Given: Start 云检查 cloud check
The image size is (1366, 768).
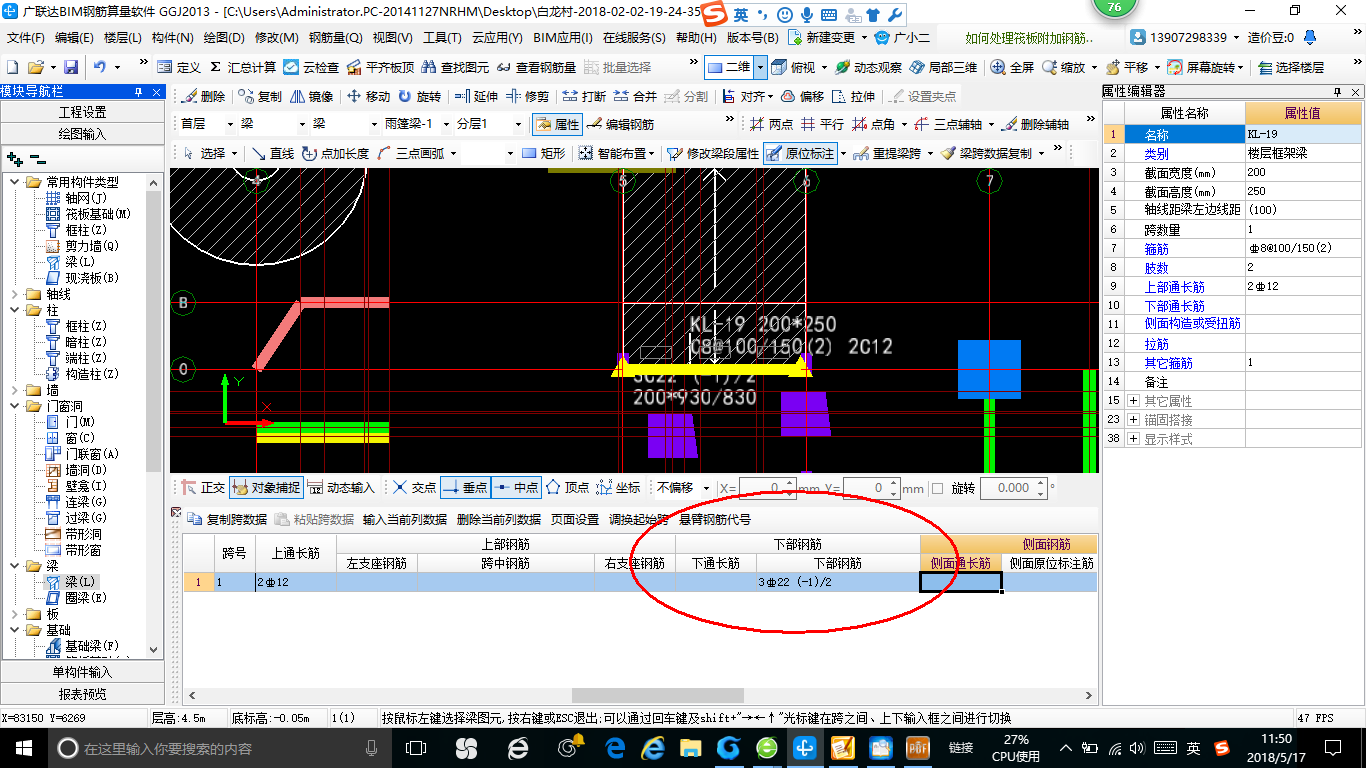Looking at the screenshot, I should [x=311, y=67].
